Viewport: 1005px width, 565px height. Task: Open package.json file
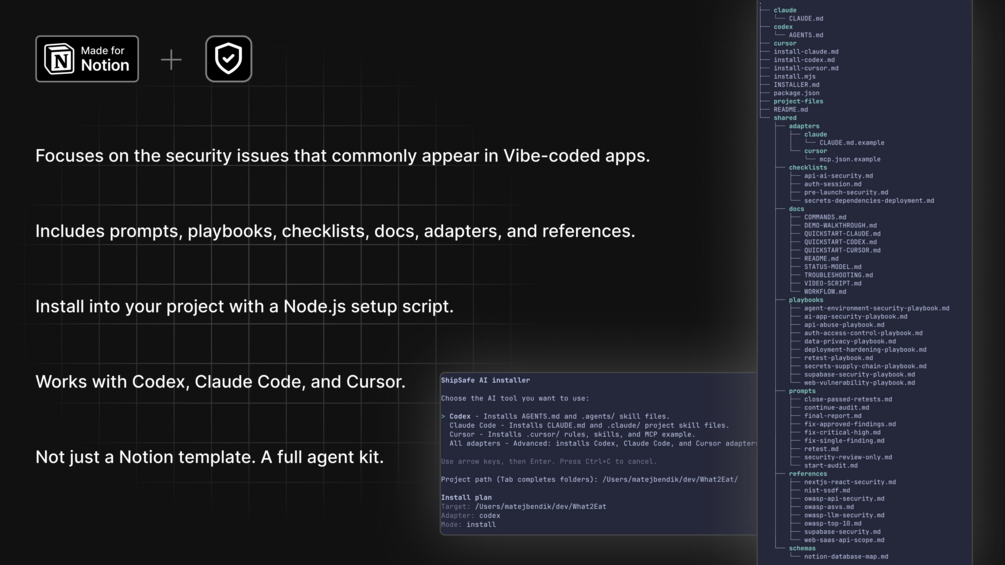(796, 94)
